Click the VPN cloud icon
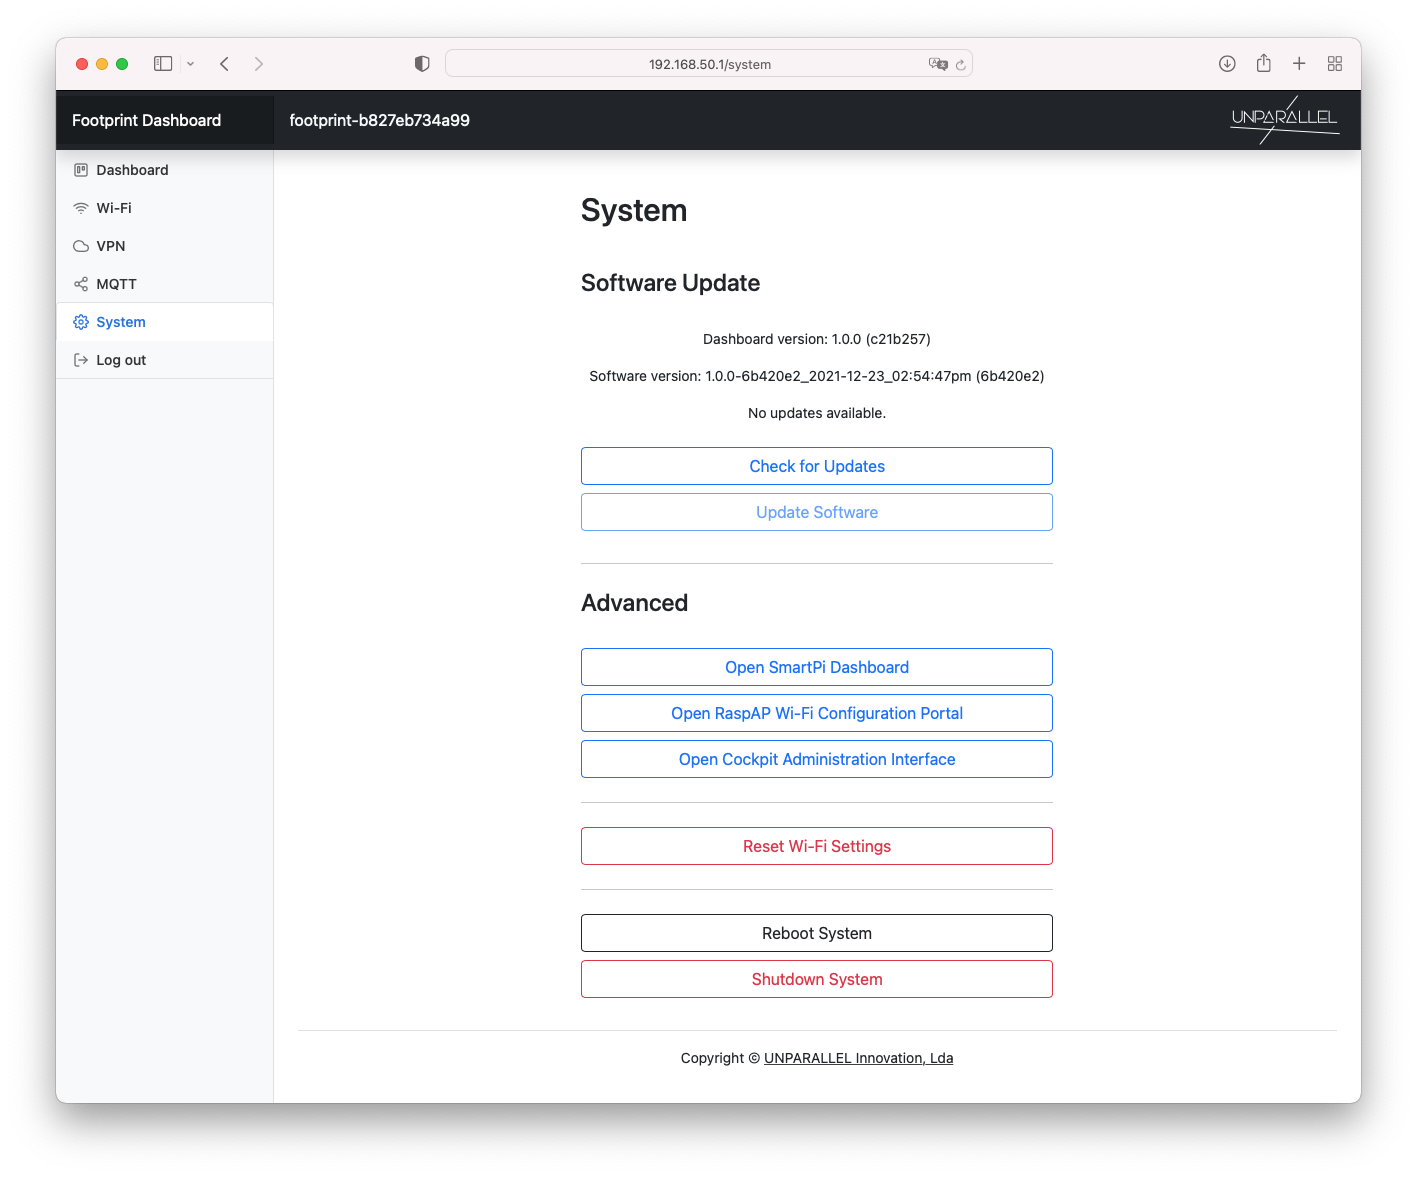 81,246
